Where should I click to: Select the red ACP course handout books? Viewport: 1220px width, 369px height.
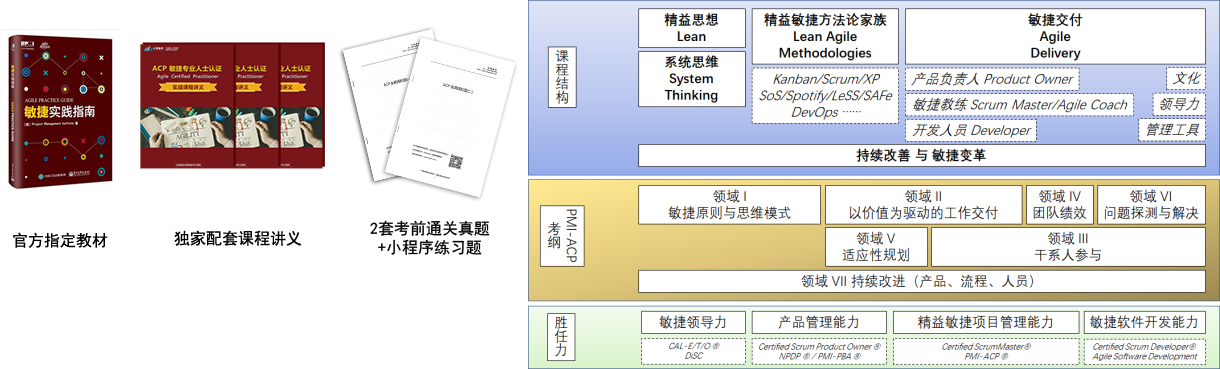coord(234,105)
